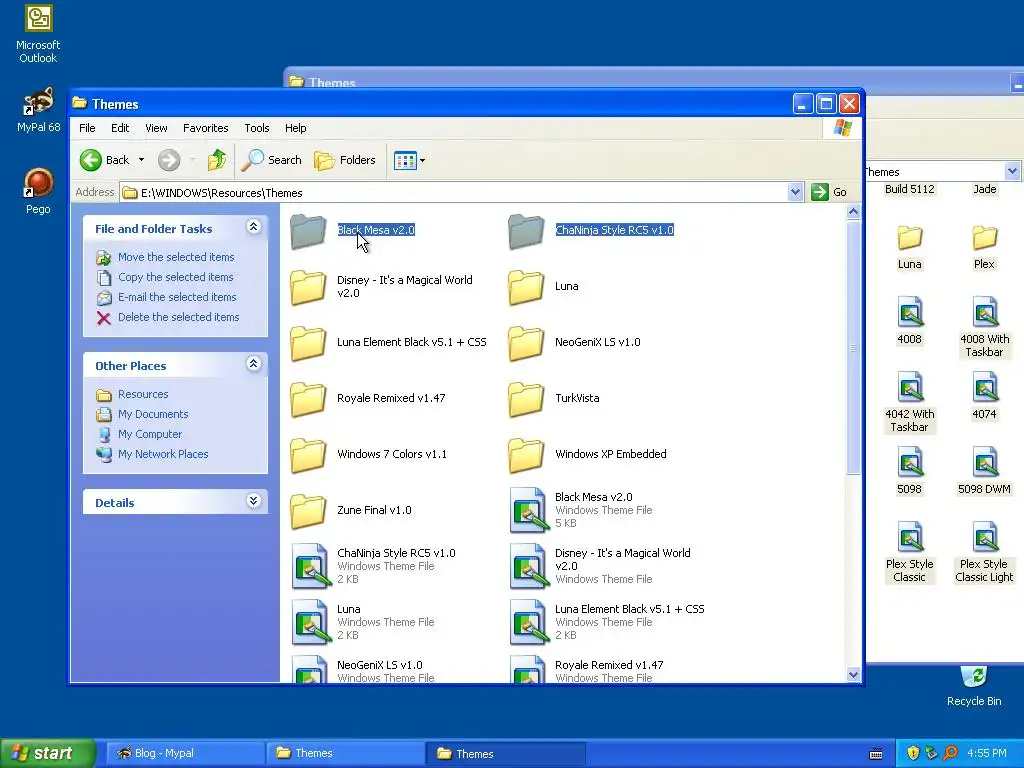The width and height of the screenshot is (1024, 768).
Task: Select the NeoGeniX LS v1.0 folder icon
Action: (x=526, y=343)
